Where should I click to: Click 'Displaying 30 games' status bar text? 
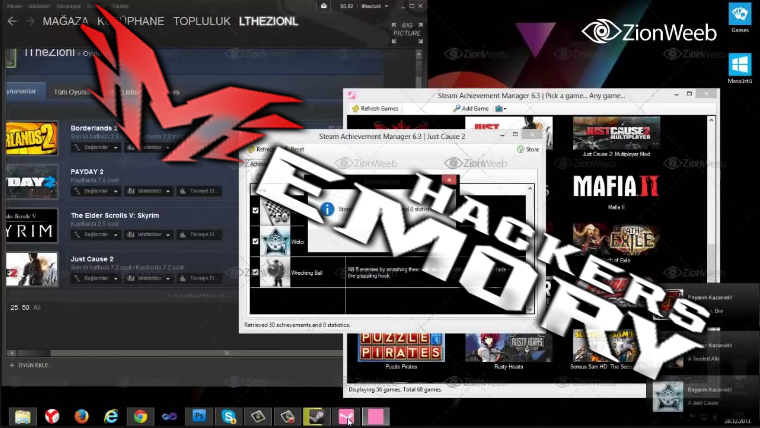395,389
